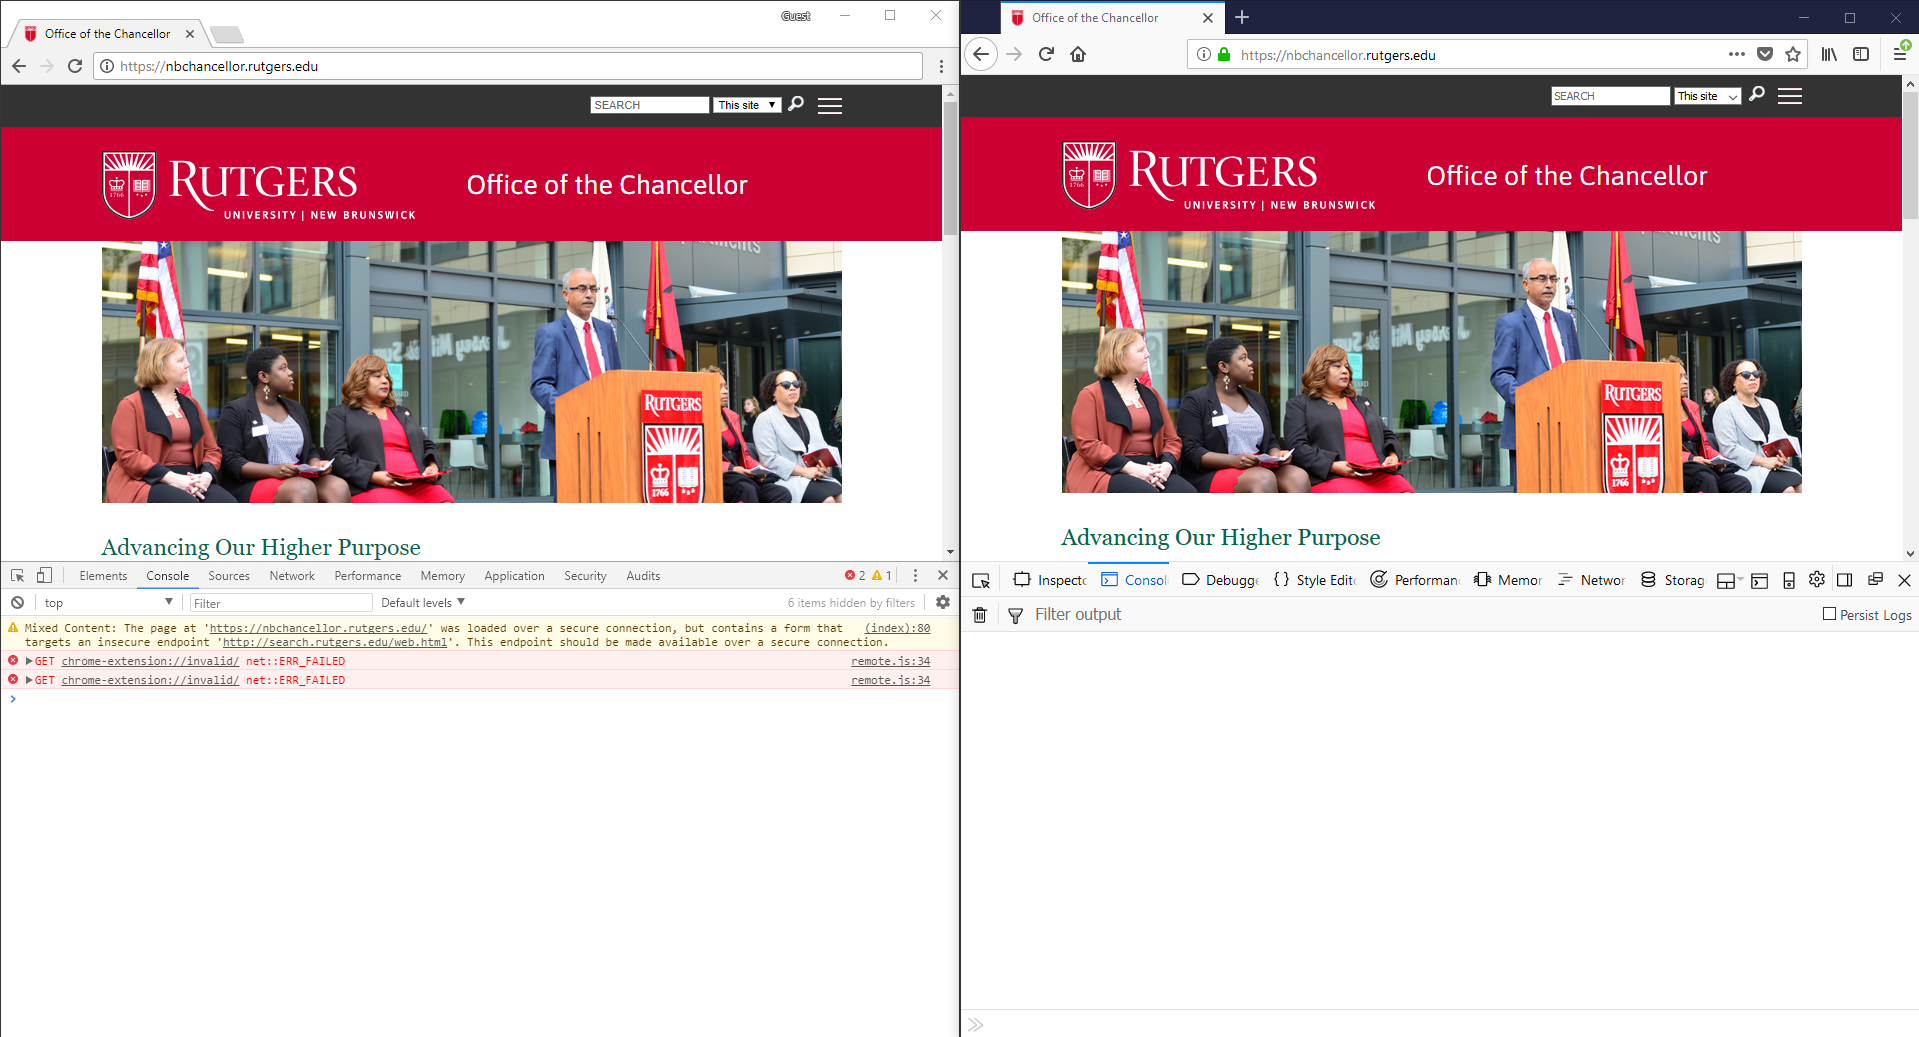Toggle Firefox split console

point(1760,580)
